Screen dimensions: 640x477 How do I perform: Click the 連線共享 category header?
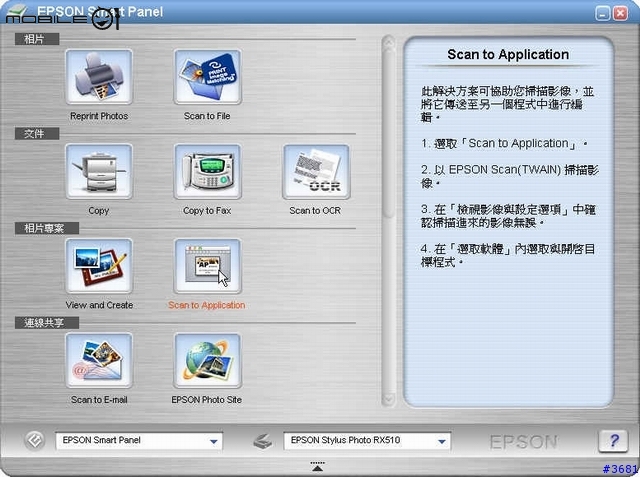[x=47, y=323]
